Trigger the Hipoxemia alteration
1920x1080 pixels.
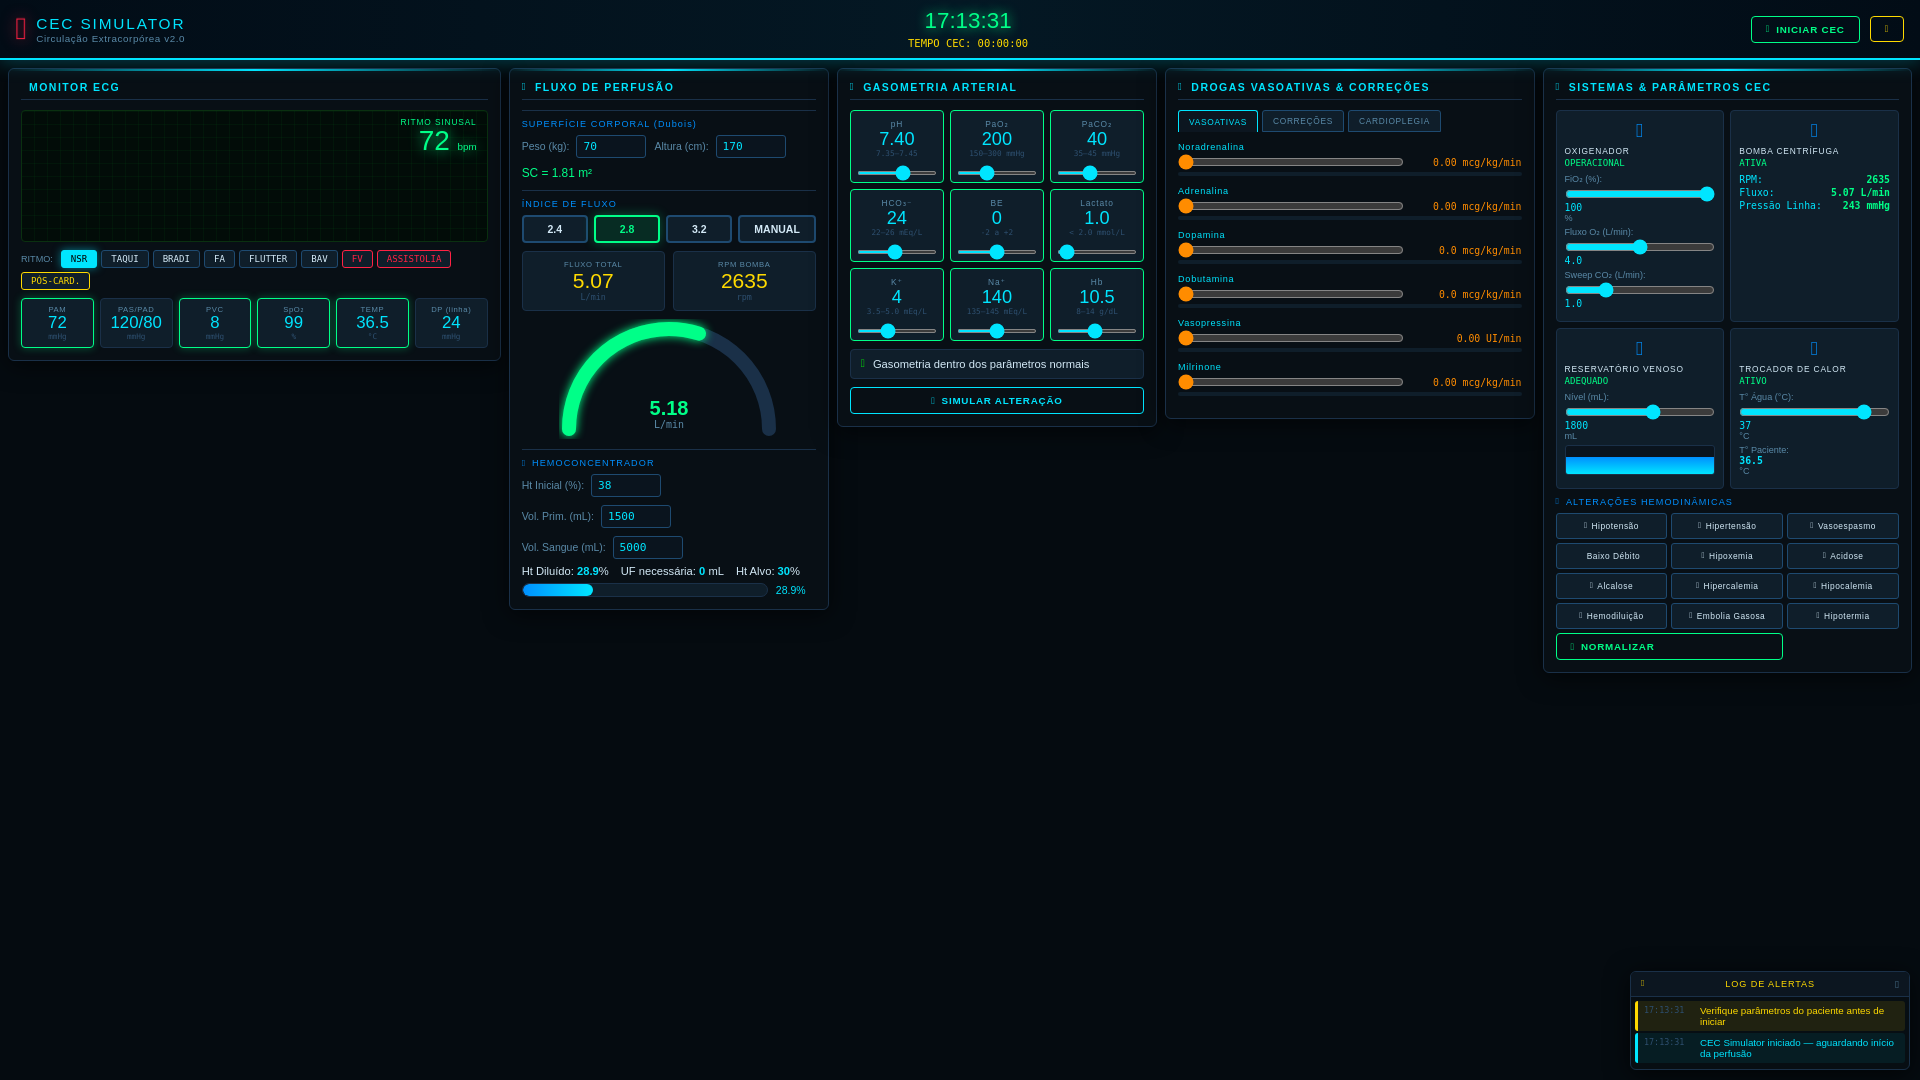point(1727,556)
